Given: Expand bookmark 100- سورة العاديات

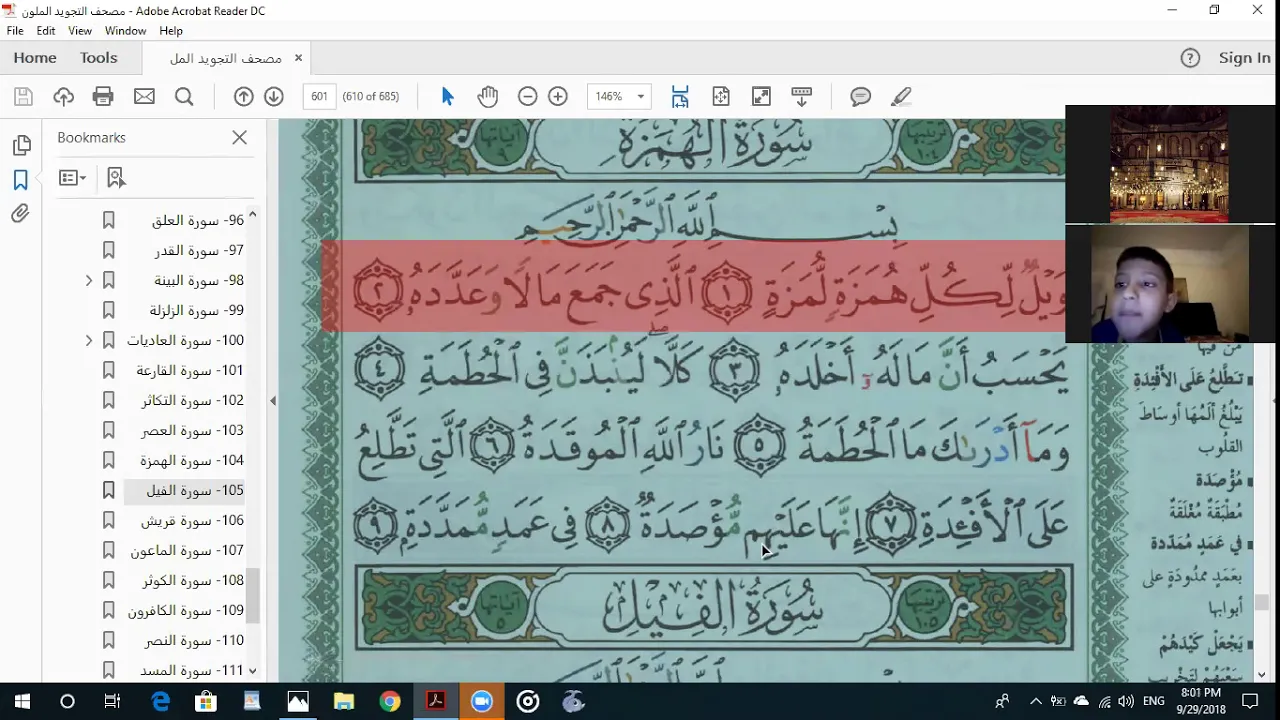Looking at the screenshot, I should (x=89, y=341).
